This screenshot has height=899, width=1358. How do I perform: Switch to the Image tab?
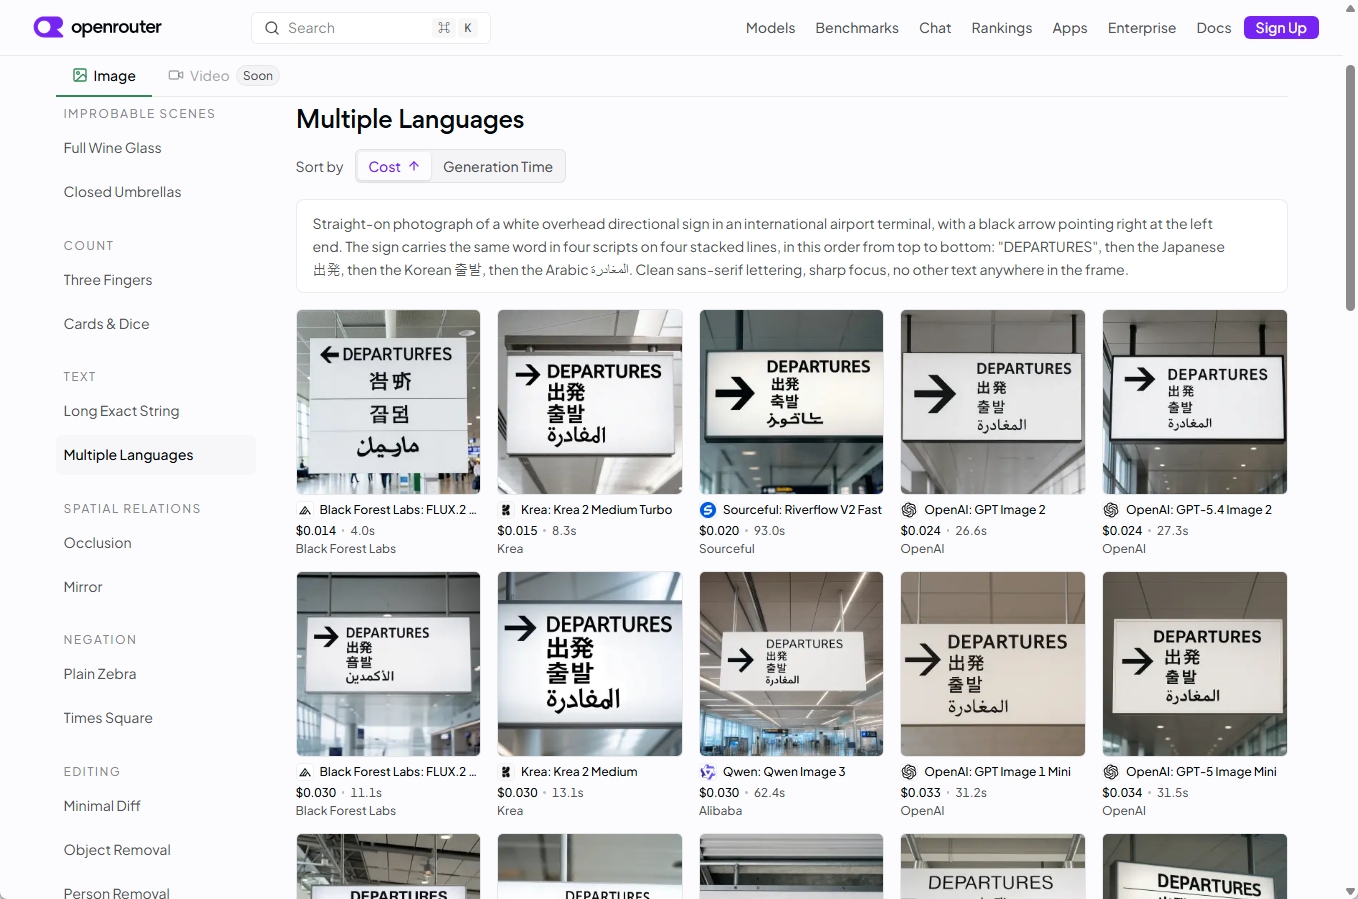pos(104,76)
